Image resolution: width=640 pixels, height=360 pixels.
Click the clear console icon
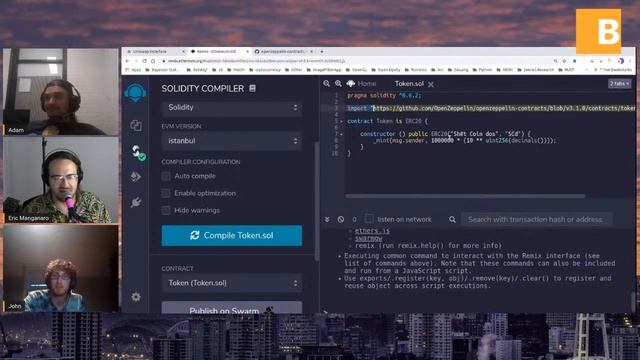[341, 220]
